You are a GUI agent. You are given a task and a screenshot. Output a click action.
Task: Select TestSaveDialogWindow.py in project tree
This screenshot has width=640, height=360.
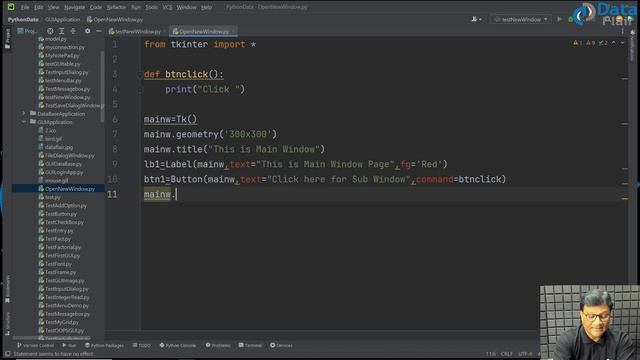coord(71,105)
